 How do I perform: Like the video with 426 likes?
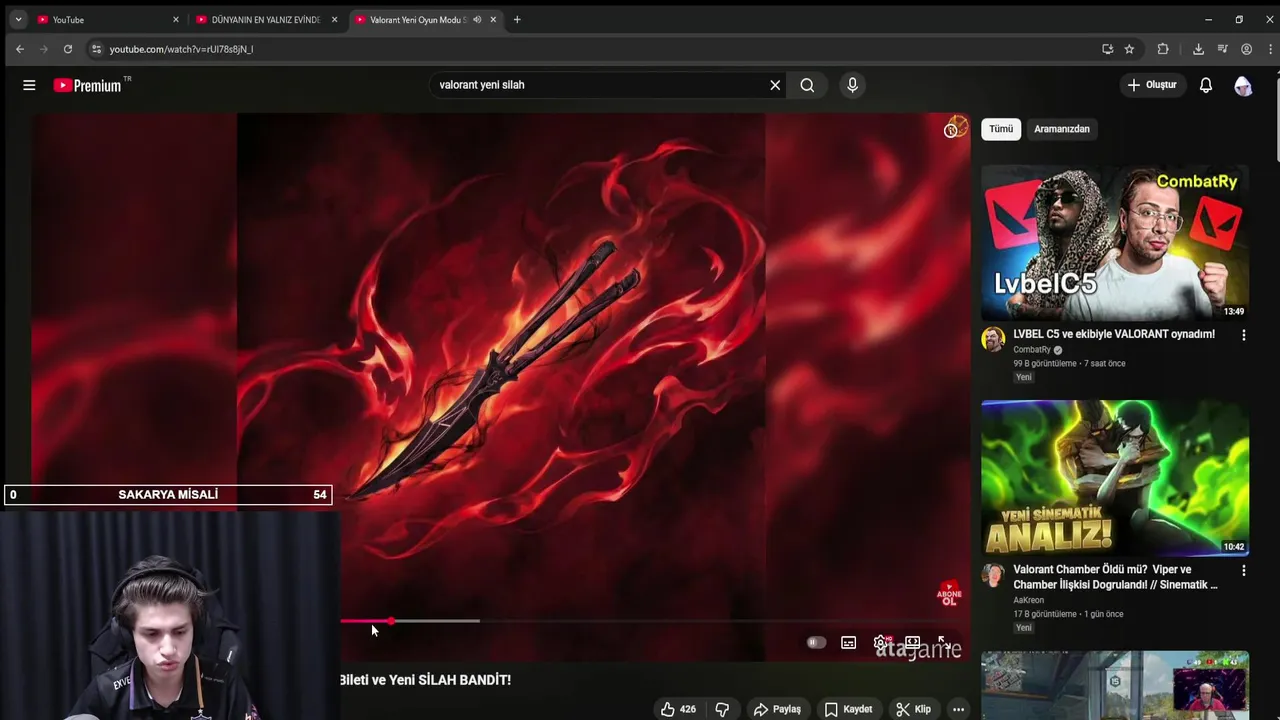[x=678, y=709]
